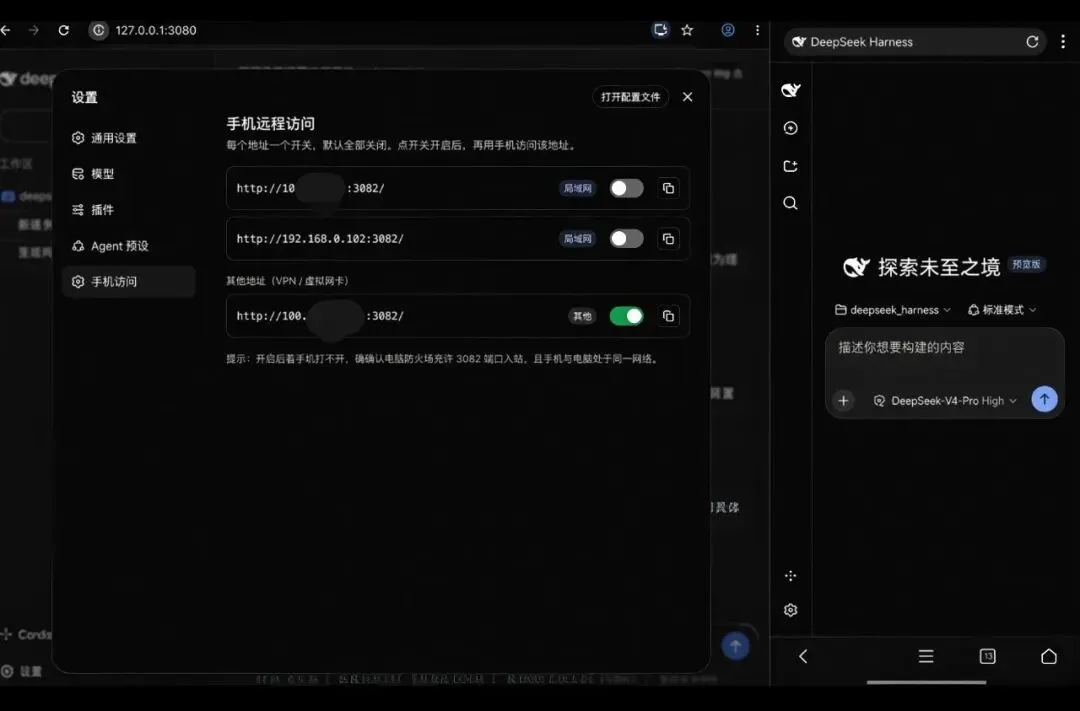The image size is (1080, 711).
Task: Tap the phone menu hamburger icon
Action: [926, 657]
